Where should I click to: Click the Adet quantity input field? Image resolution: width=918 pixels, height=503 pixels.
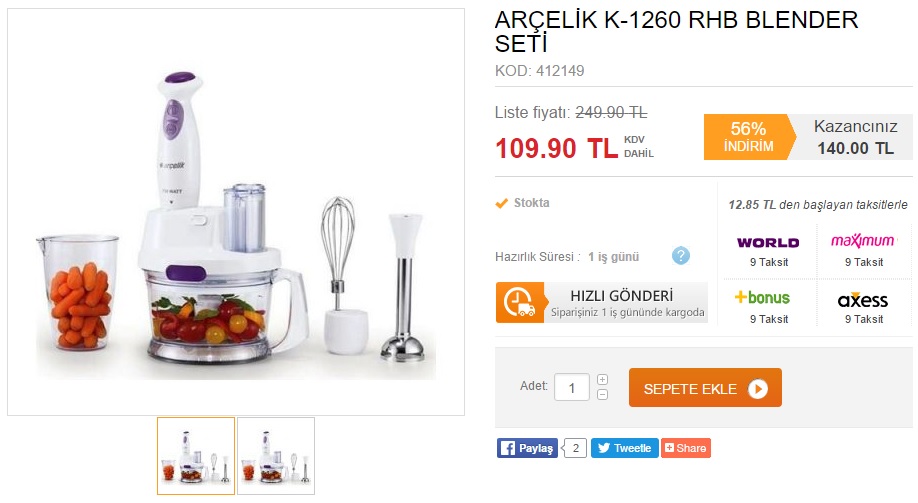571,388
